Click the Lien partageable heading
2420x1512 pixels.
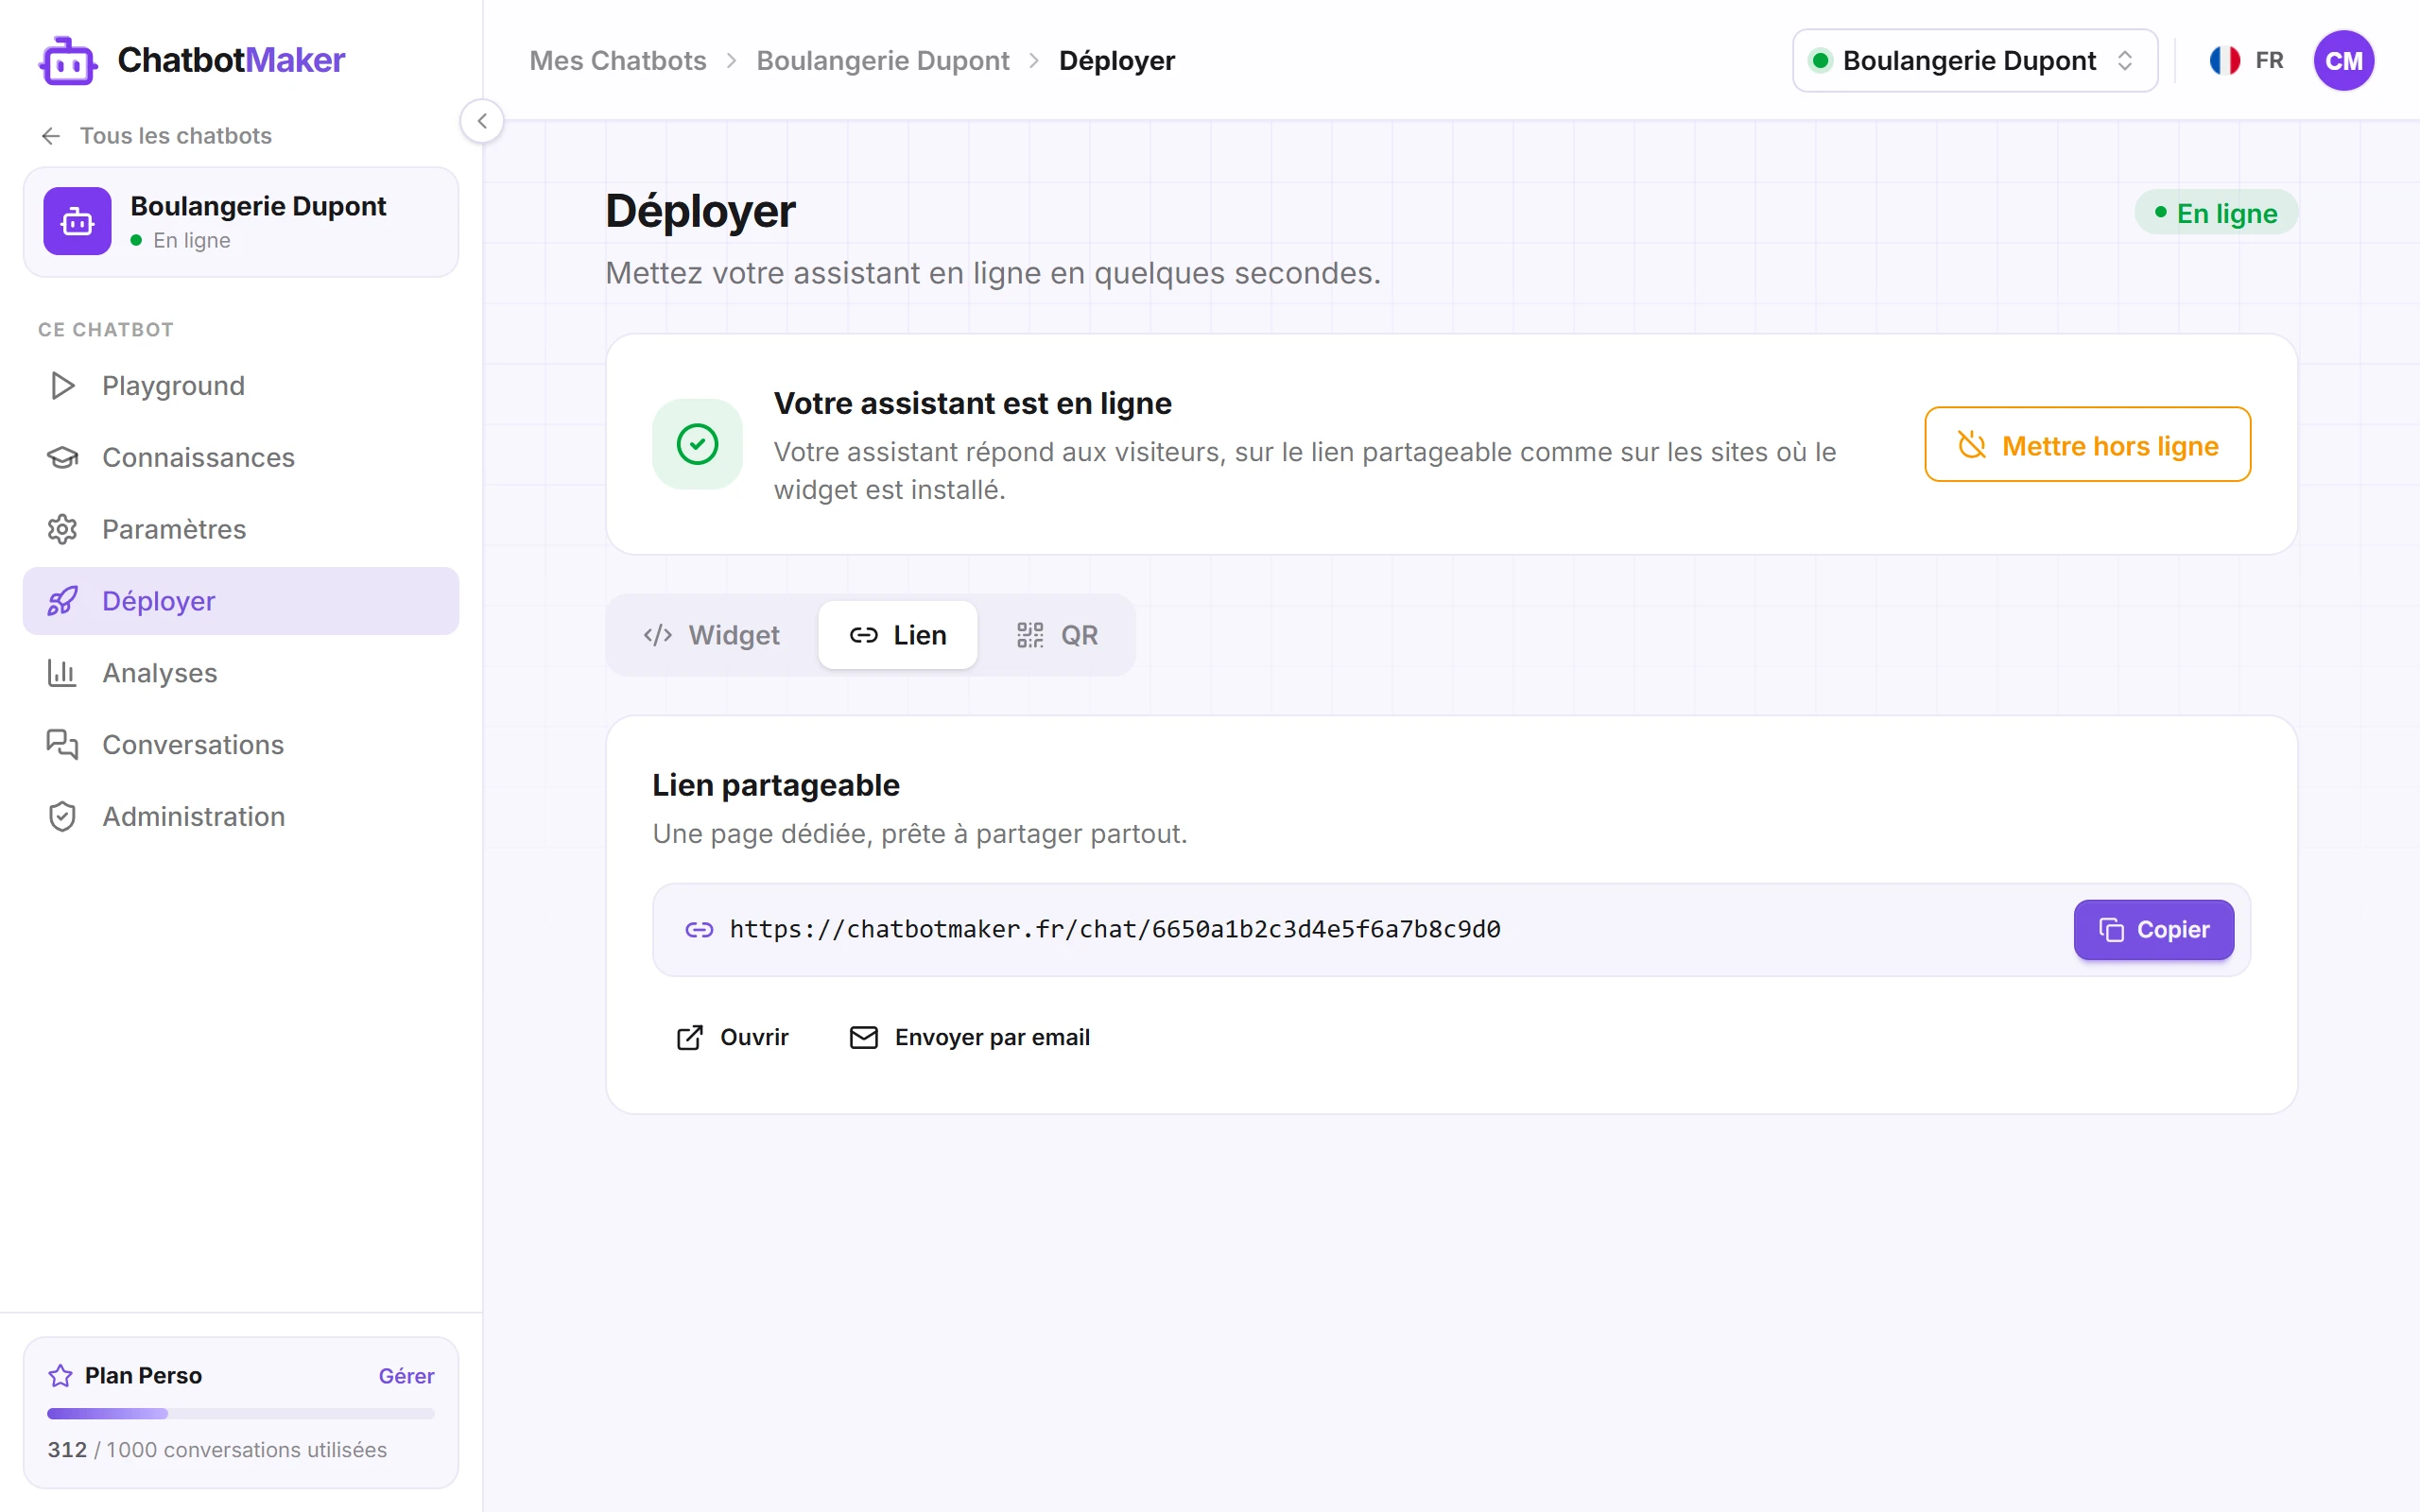tap(776, 785)
